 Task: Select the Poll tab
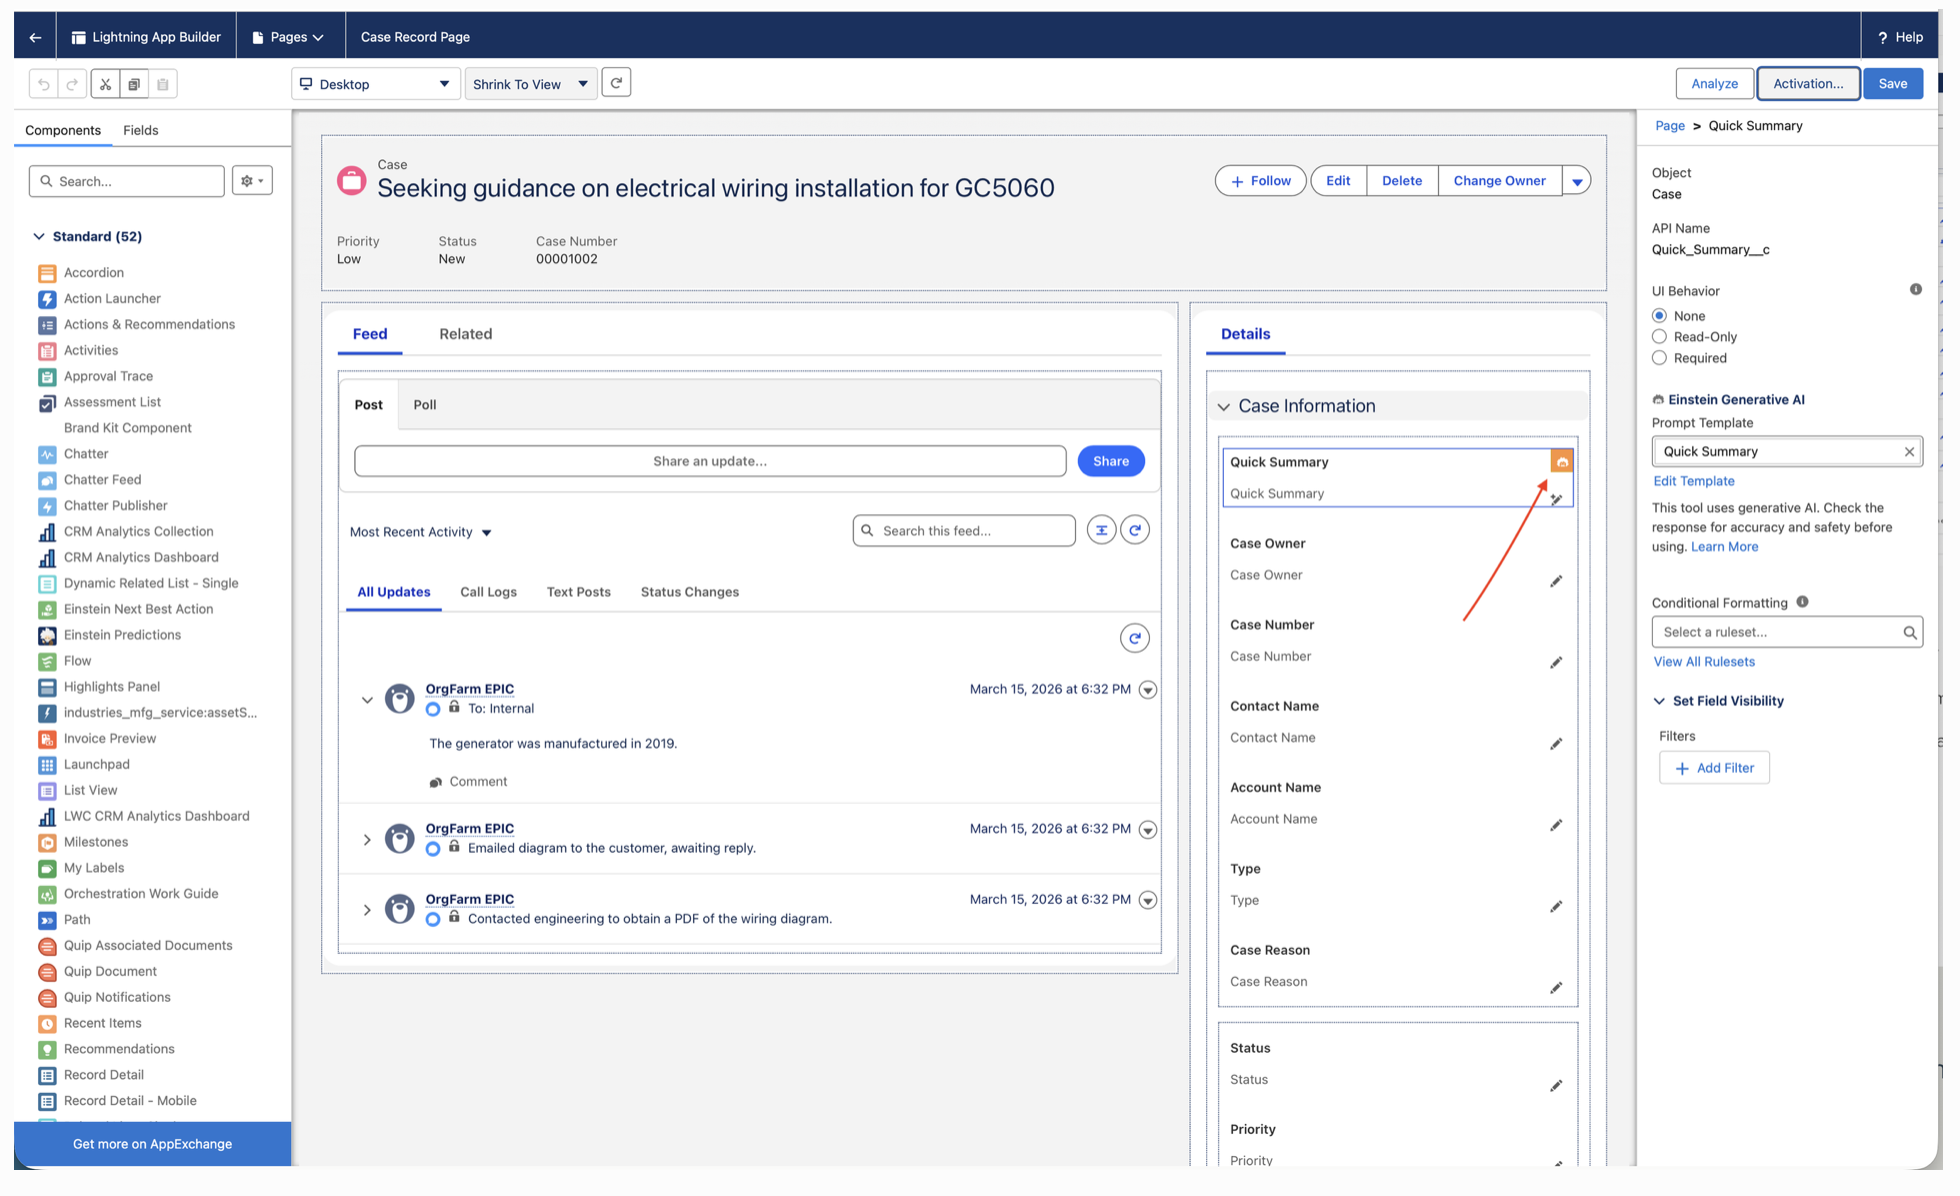(425, 405)
